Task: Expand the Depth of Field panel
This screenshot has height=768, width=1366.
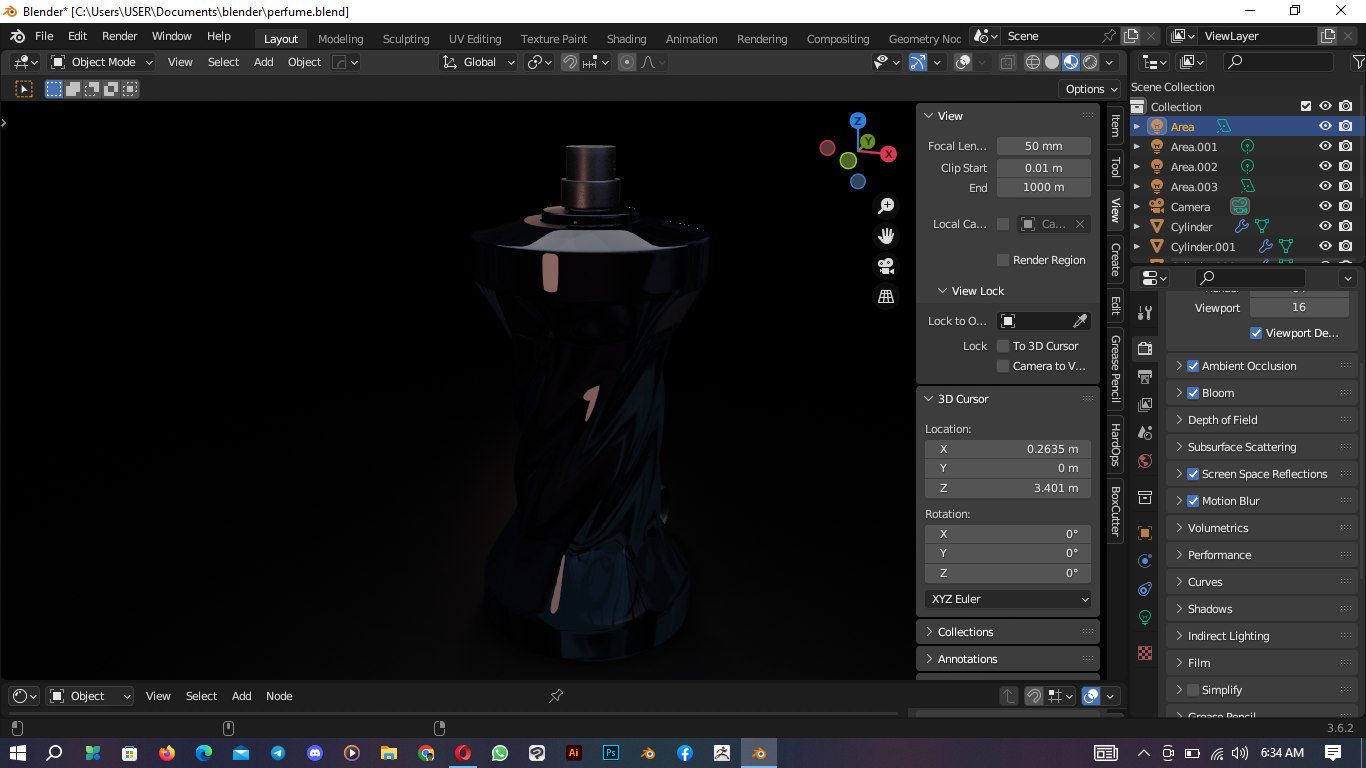Action: tap(1260, 420)
